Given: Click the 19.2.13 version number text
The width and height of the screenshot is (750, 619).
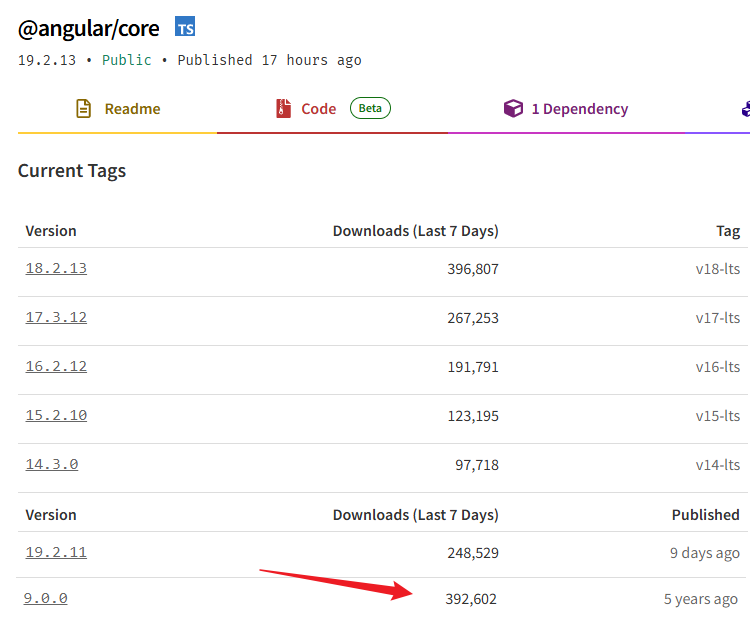Looking at the screenshot, I should [x=47, y=60].
